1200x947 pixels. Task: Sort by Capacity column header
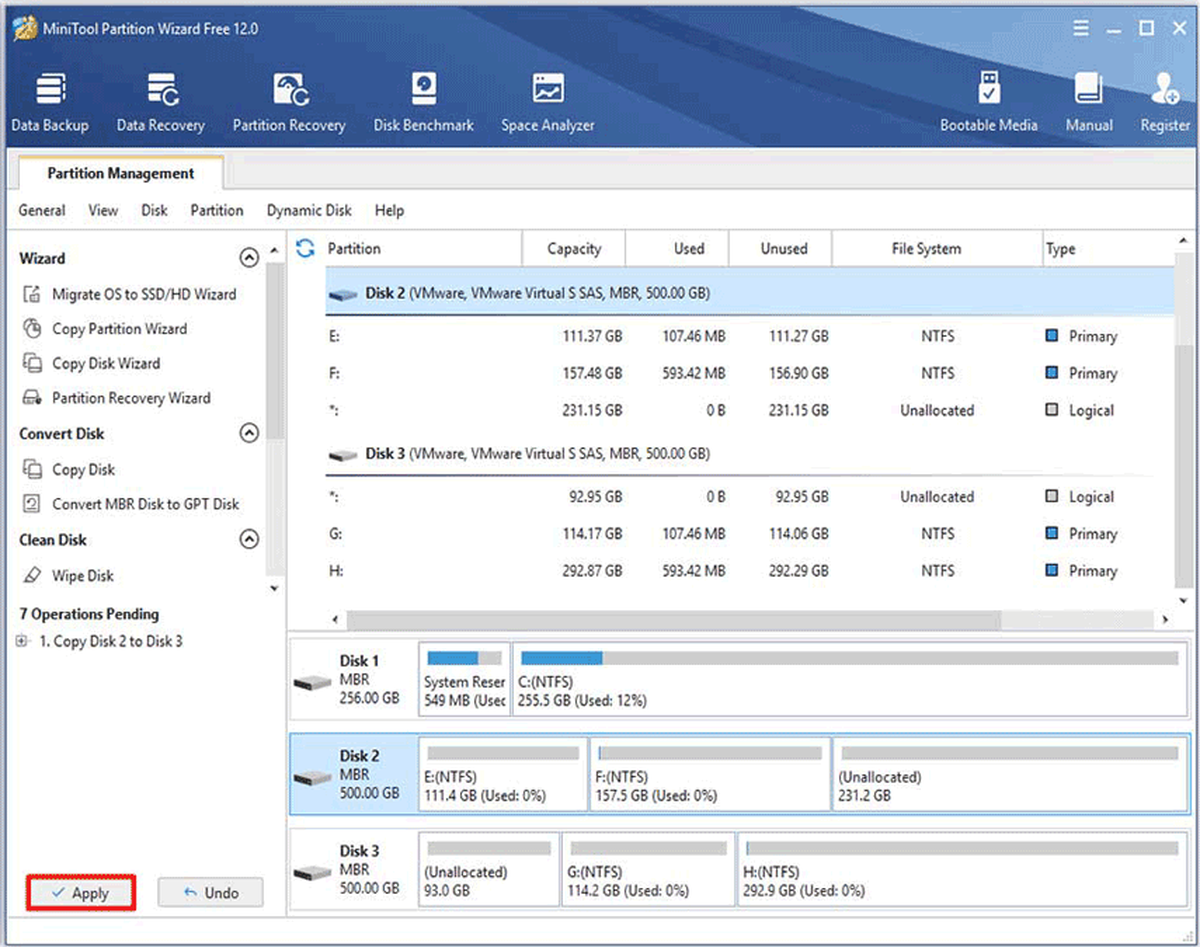(x=574, y=248)
